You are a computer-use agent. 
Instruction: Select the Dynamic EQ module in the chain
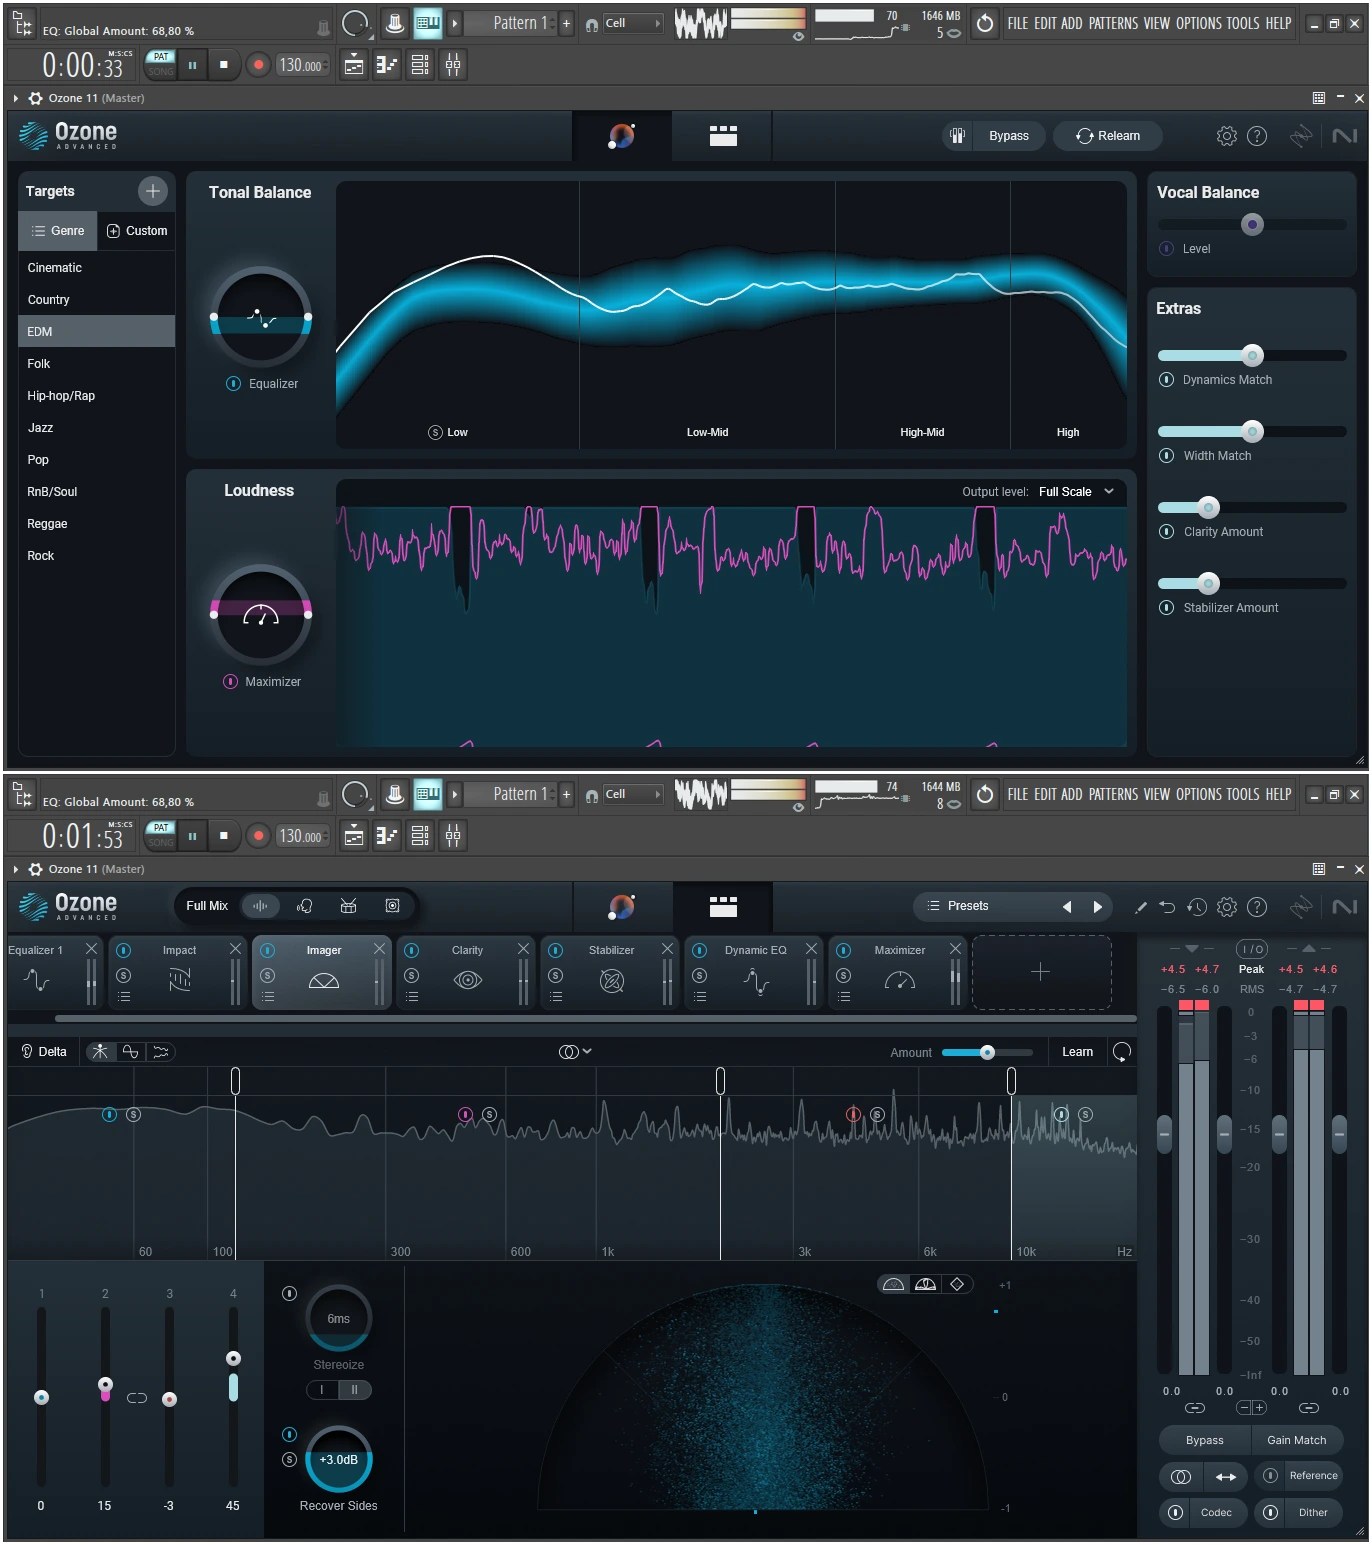tap(755, 972)
